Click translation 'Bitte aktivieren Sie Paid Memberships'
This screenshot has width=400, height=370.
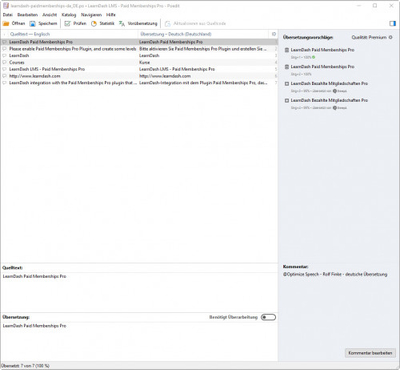pos(203,49)
